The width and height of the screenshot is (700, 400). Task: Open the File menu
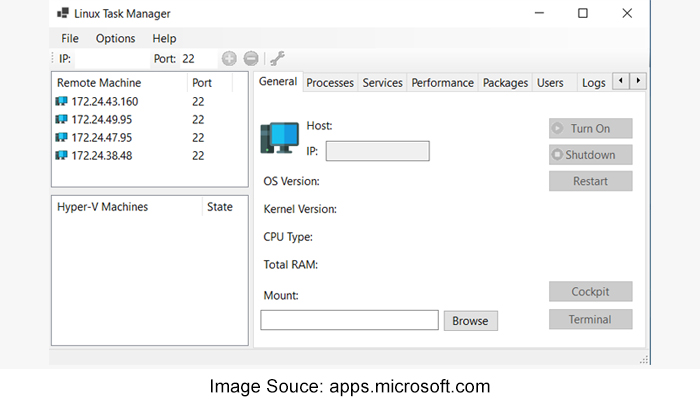(70, 38)
